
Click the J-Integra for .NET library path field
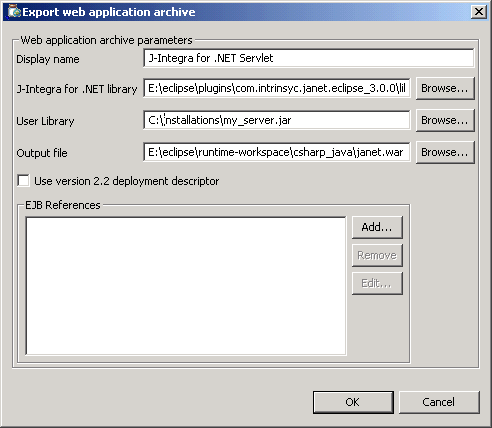pos(277,88)
